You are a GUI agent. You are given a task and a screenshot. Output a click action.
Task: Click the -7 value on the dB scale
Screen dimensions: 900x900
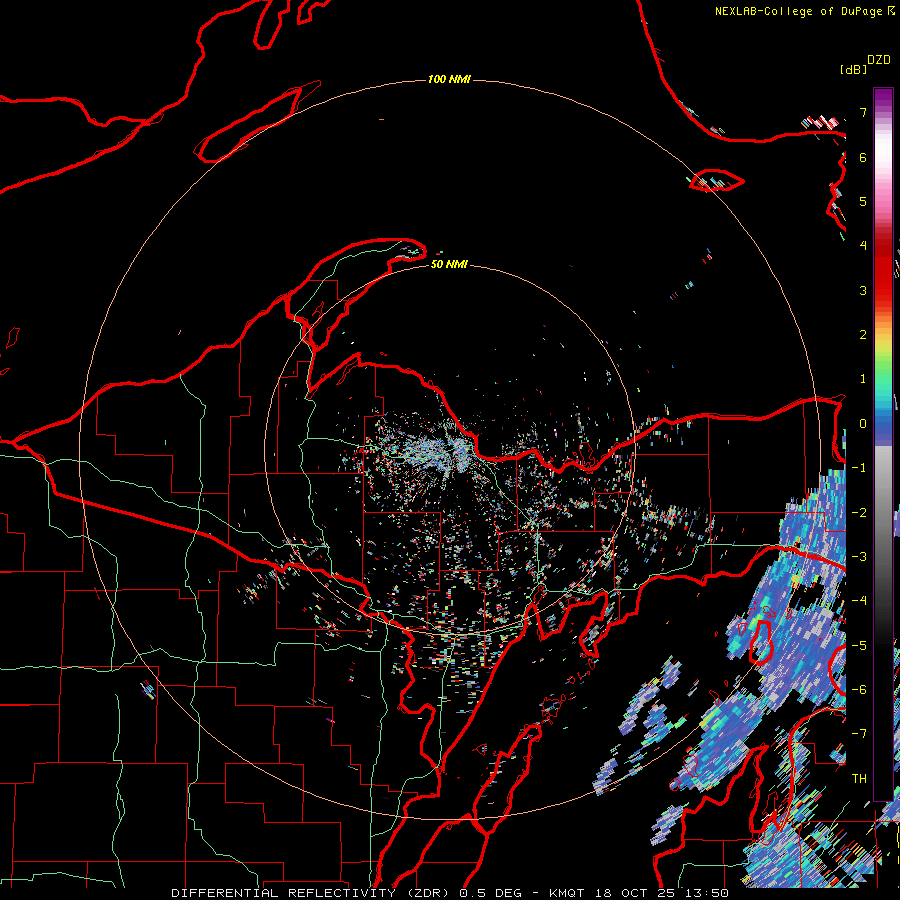pos(859,734)
